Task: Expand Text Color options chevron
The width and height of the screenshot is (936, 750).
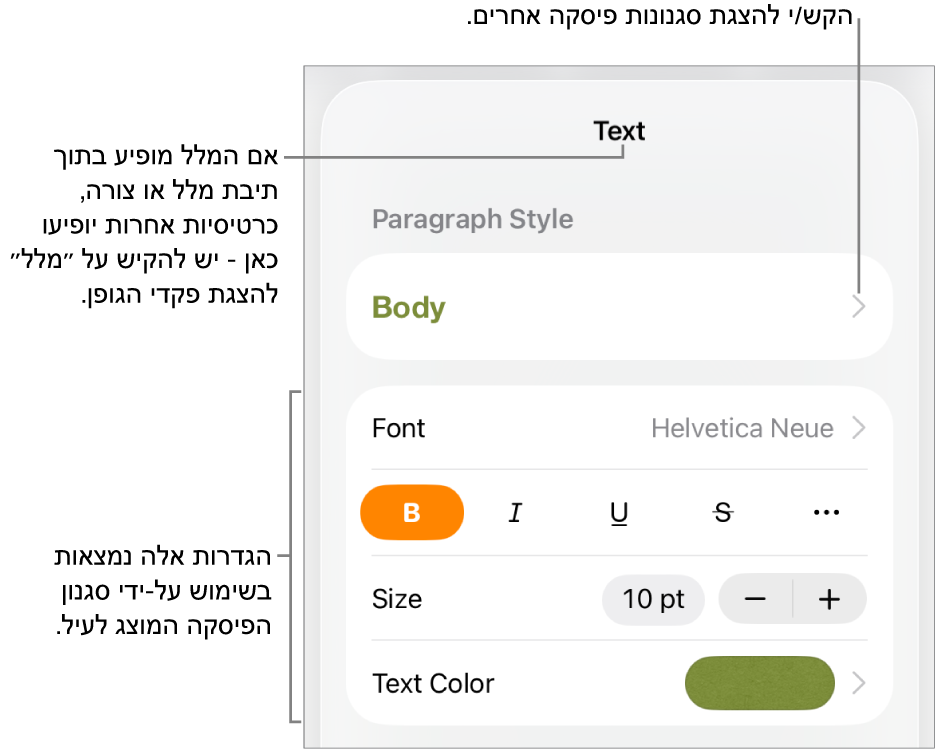Action: pos(858,683)
